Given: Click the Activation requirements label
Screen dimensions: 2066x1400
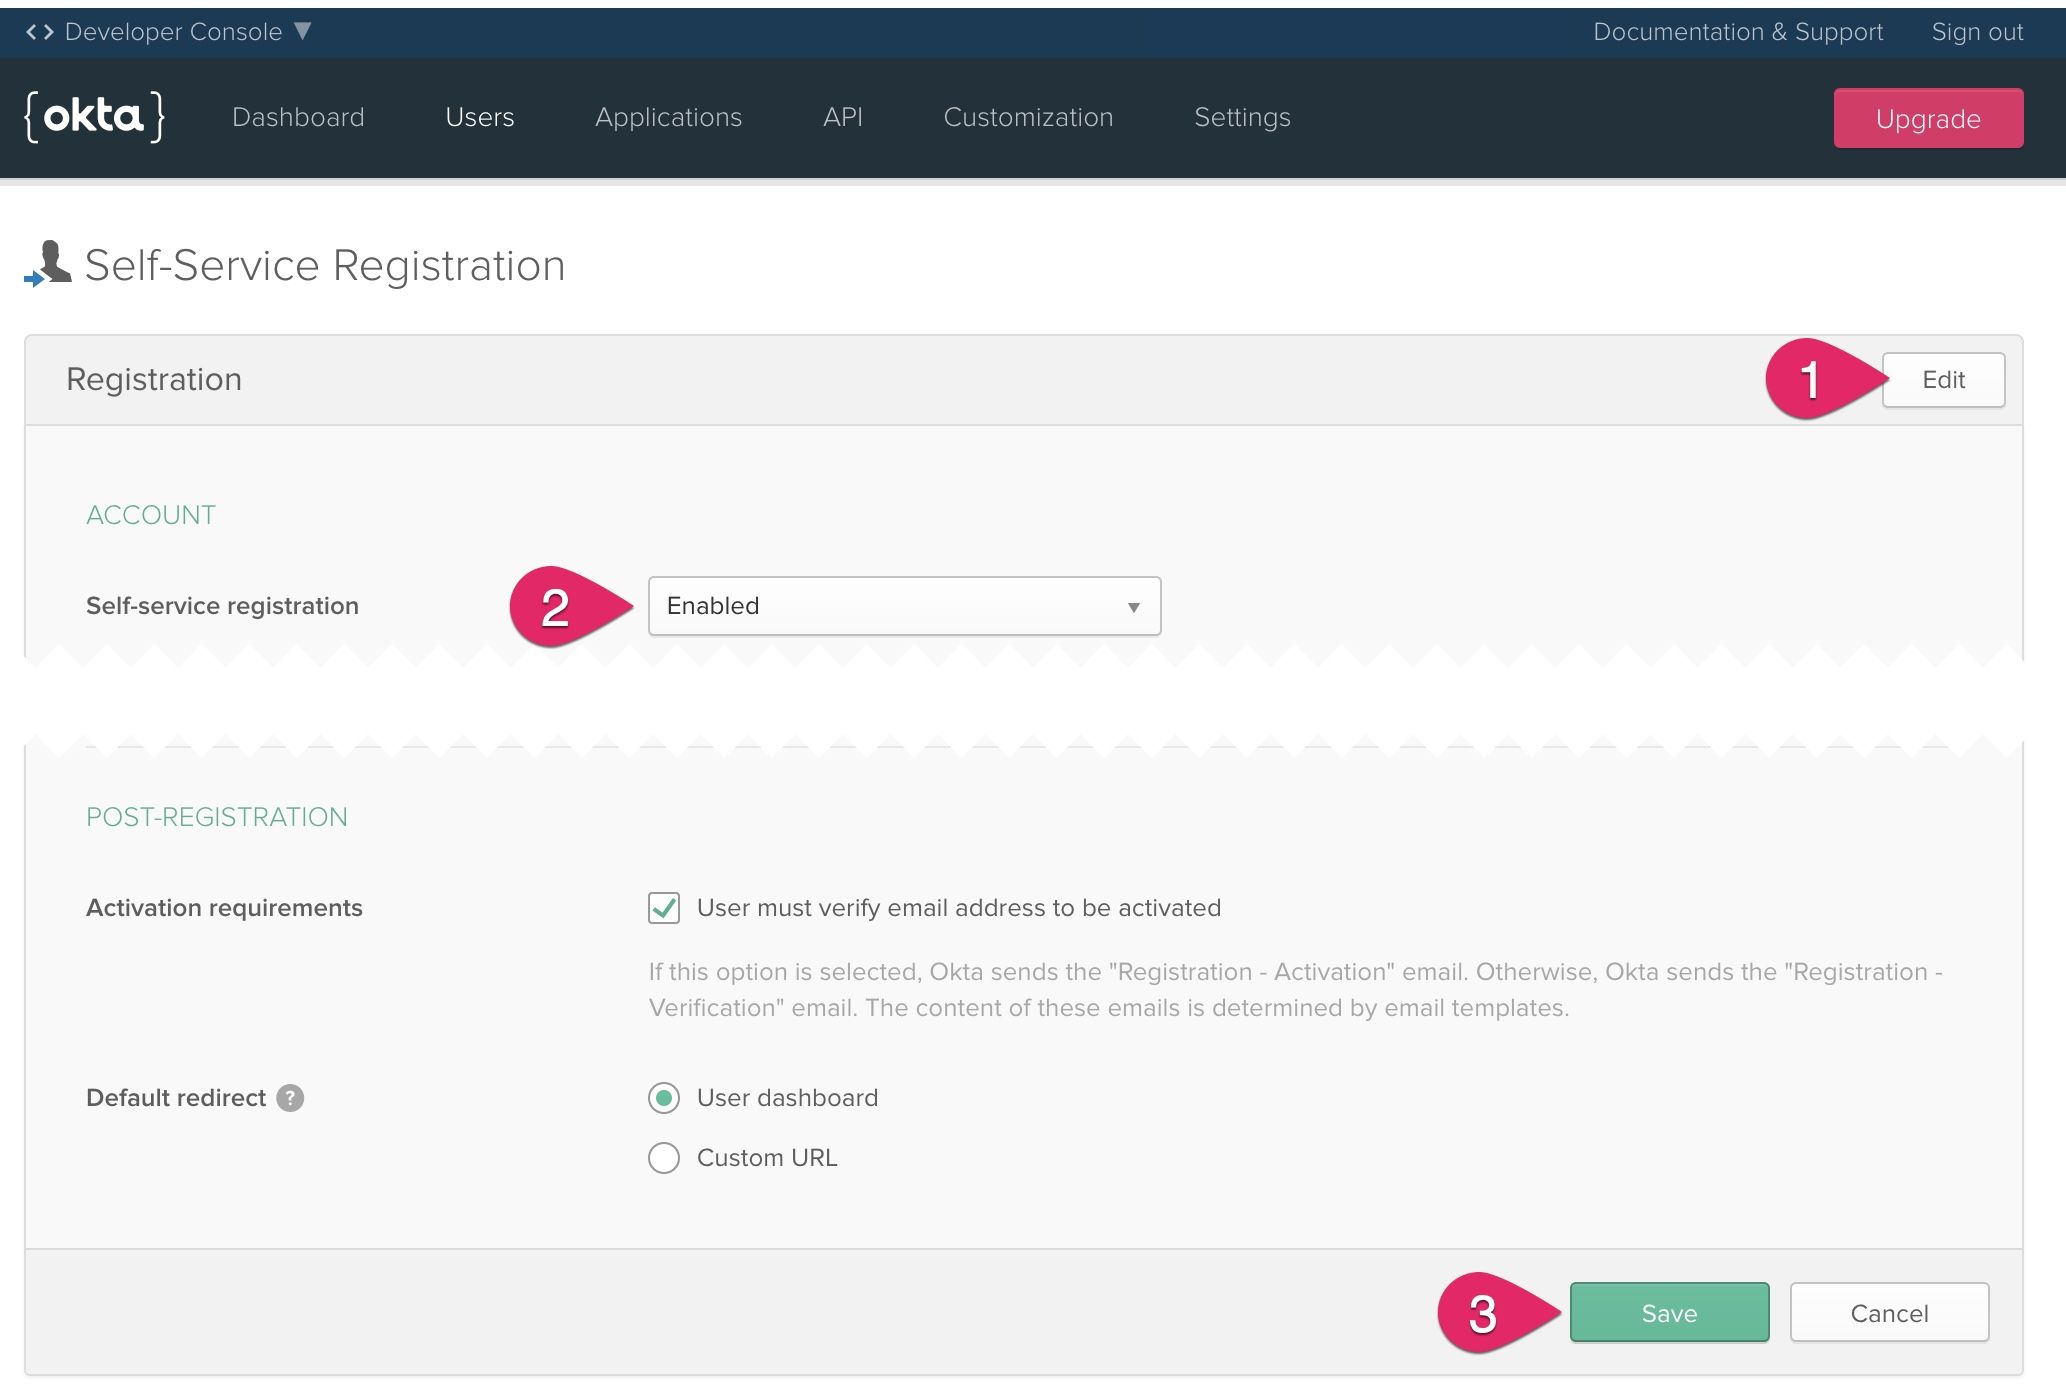Looking at the screenshot, I should (224, 908).
